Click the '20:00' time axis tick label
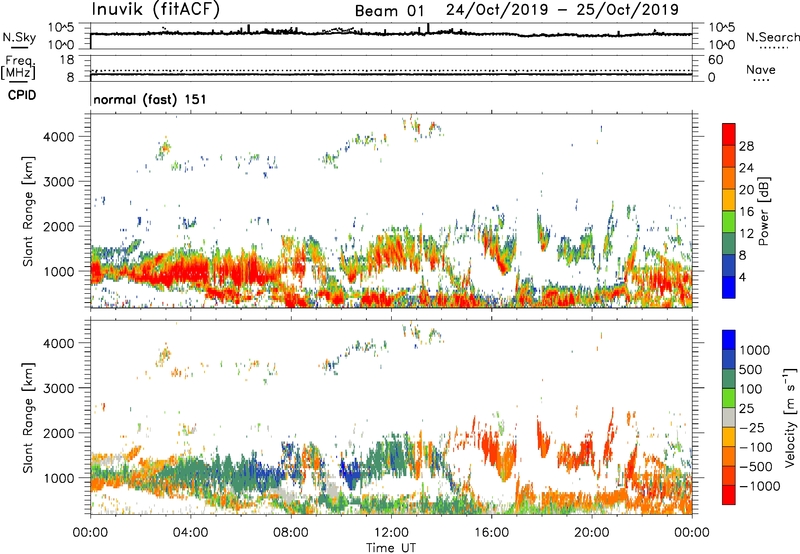Image resolution: width=800 pixels, height=554 pixels. point(592,533)
